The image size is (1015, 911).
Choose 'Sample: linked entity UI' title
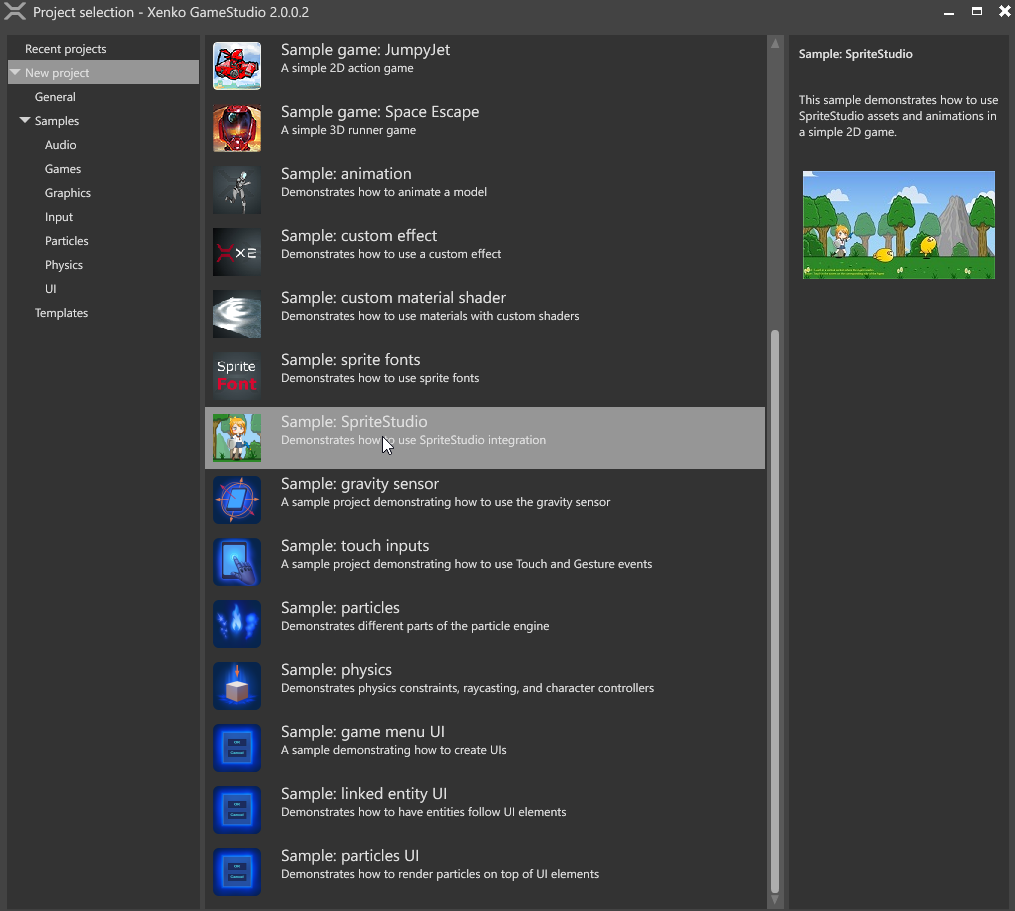click(x=364, y=794)
